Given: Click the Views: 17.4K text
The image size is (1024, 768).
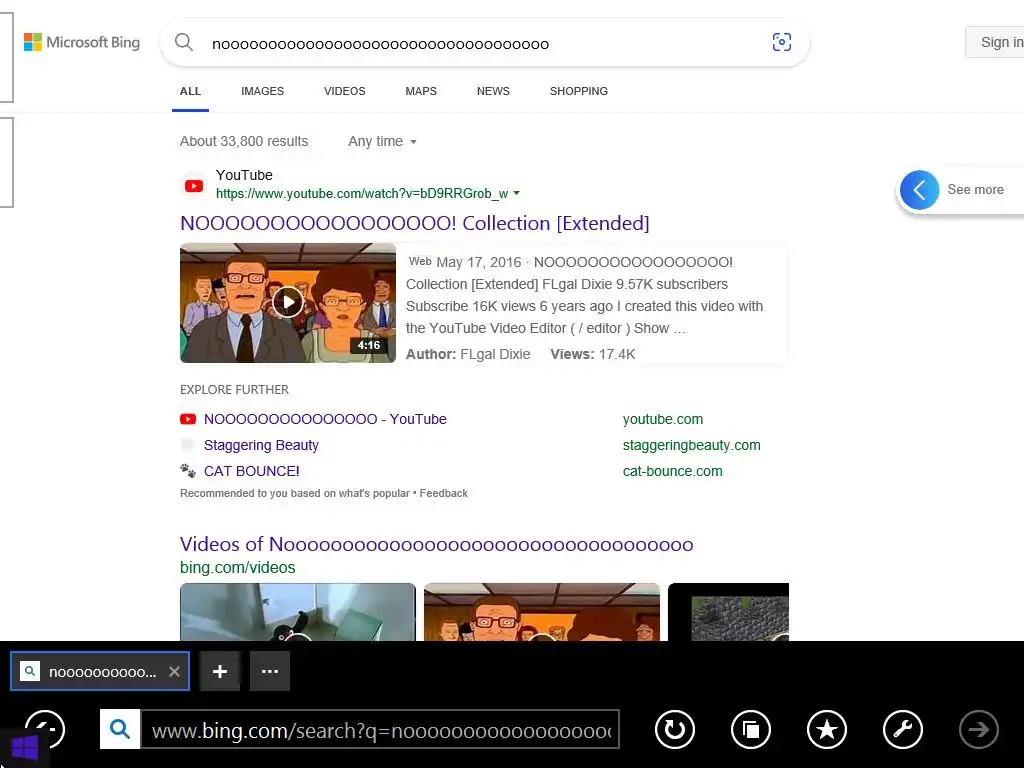Looking at the screenshot, I should 592,354.
